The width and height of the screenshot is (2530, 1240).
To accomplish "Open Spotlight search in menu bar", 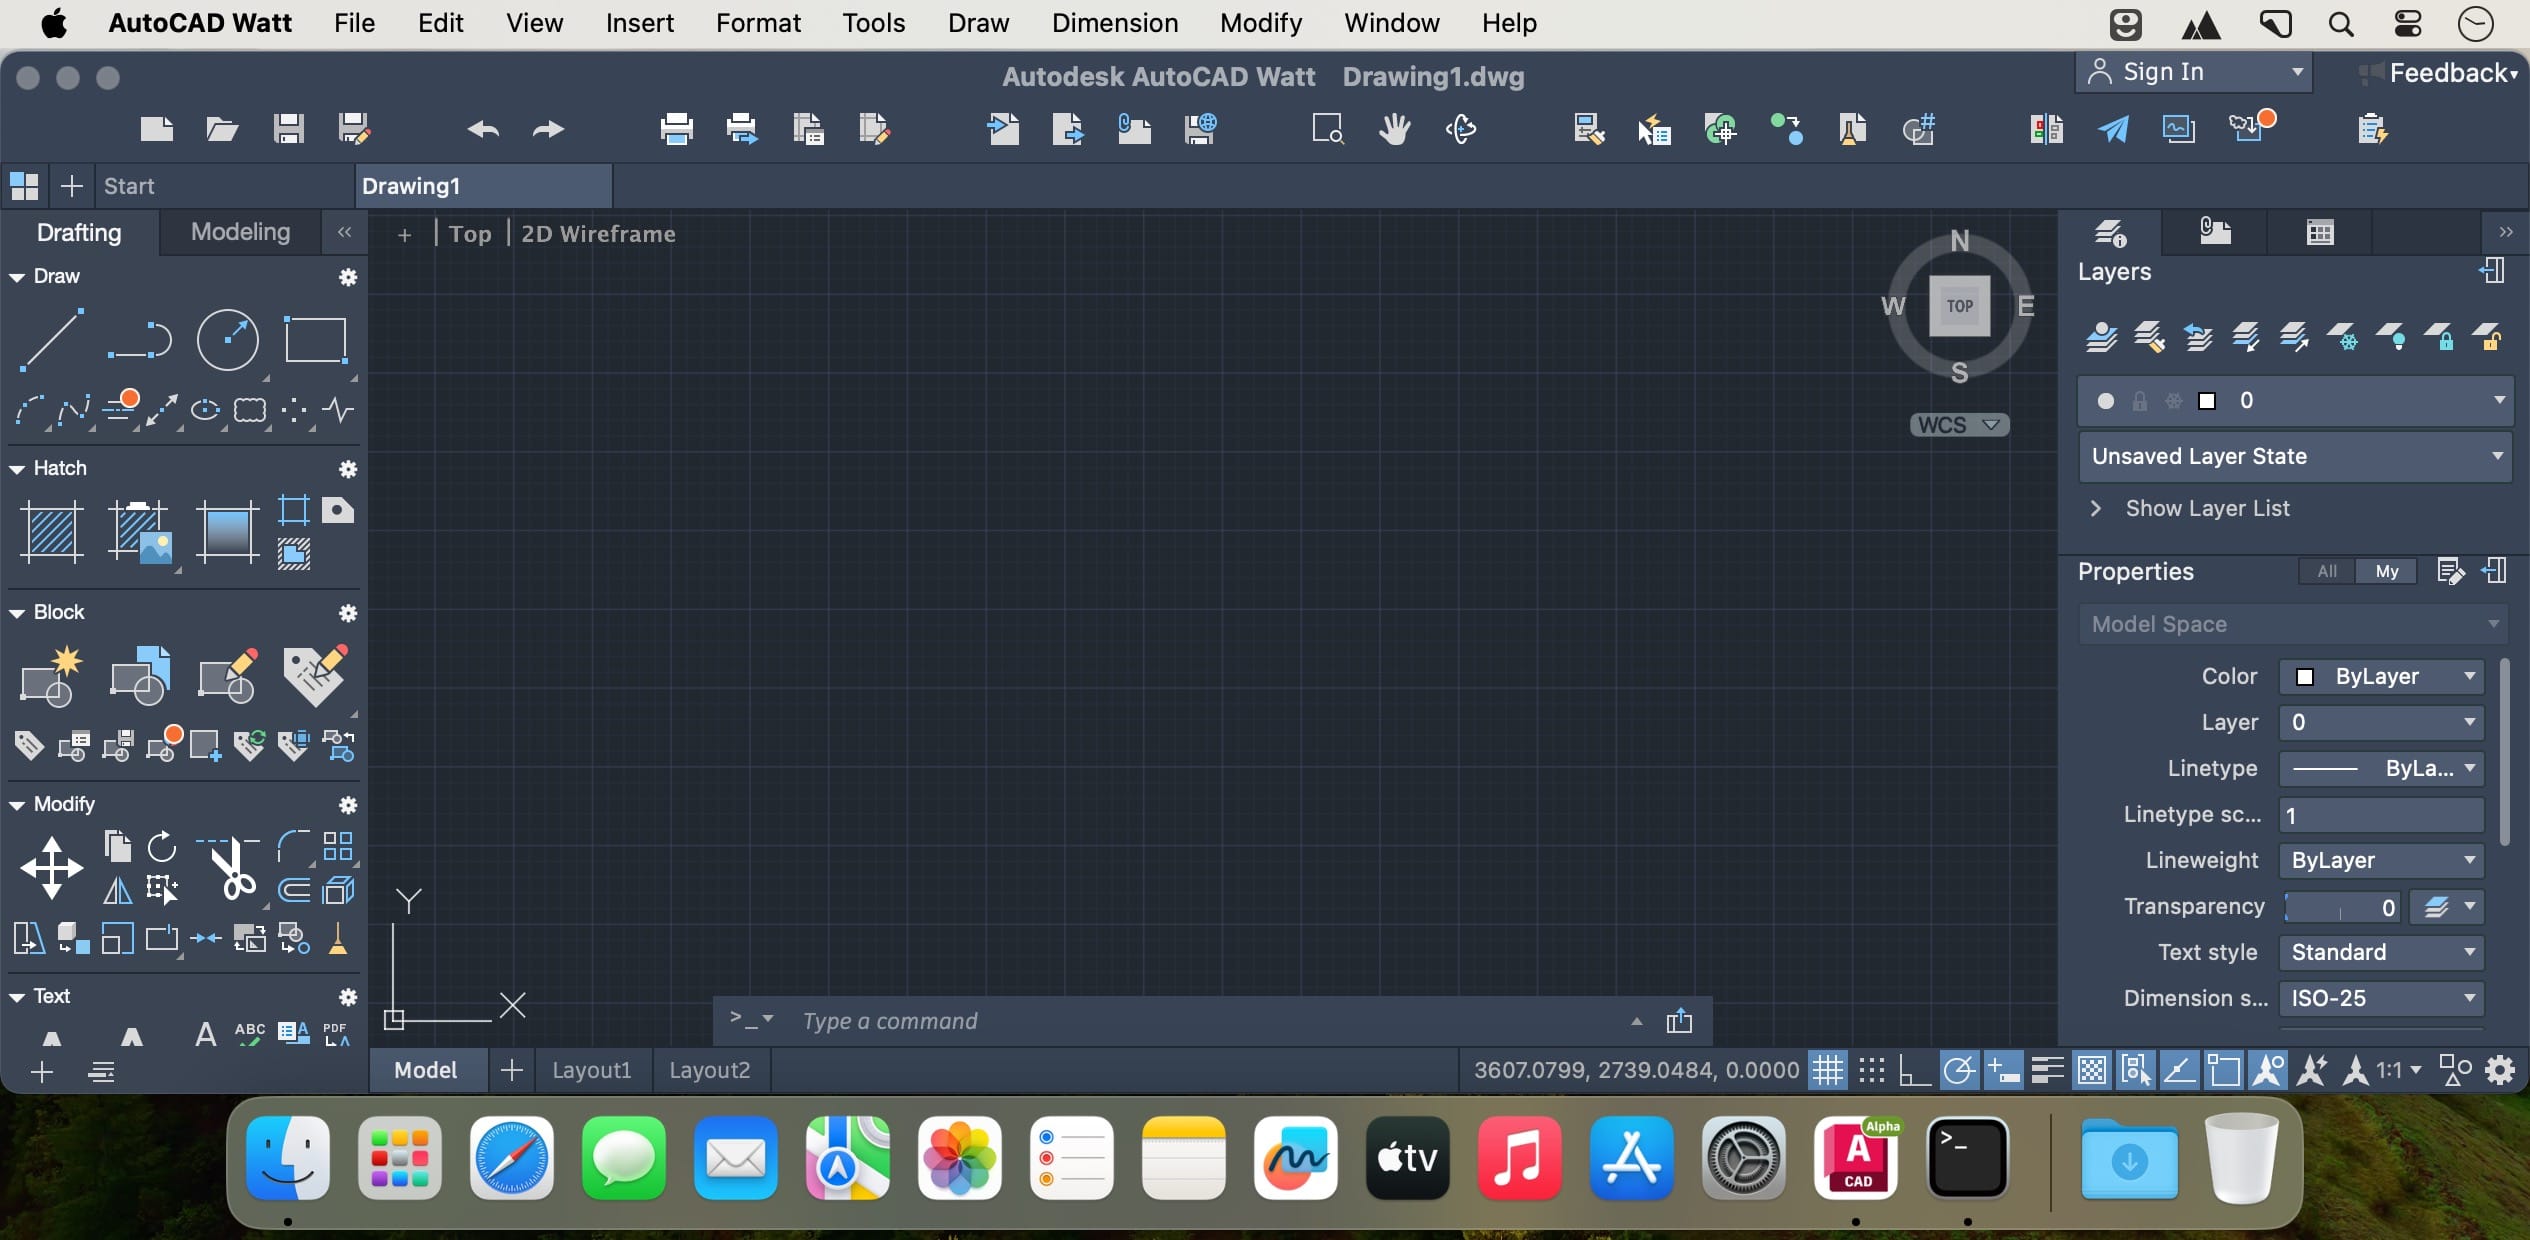I will pos(2341,24).
